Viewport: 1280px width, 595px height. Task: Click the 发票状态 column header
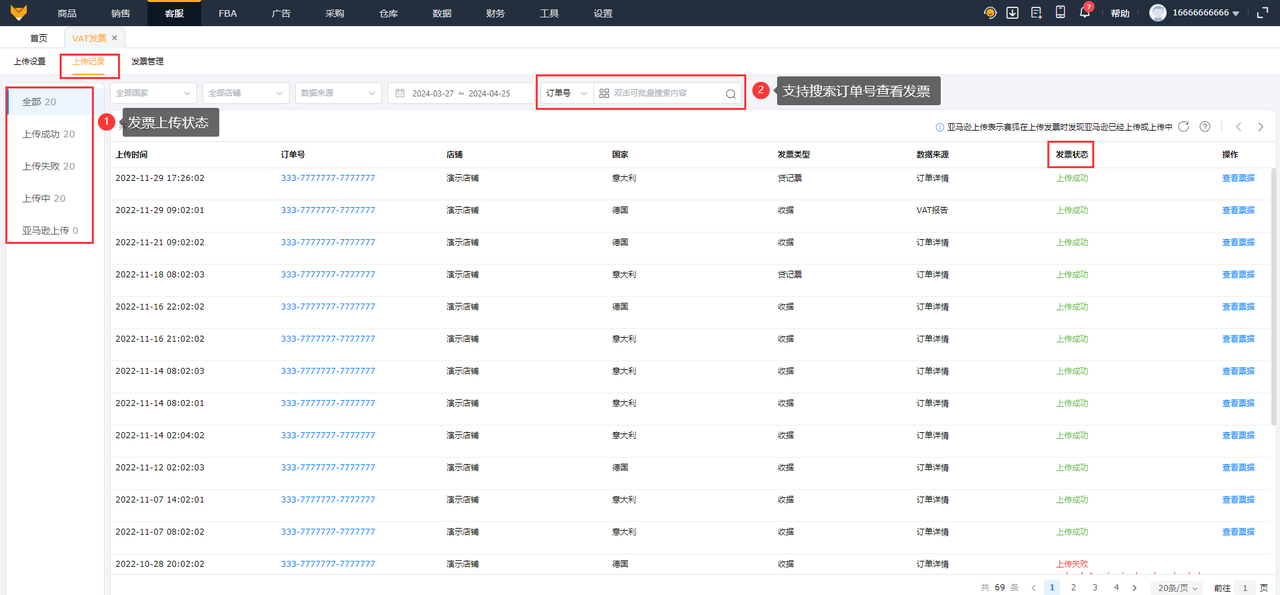(x=1071, y=155)
